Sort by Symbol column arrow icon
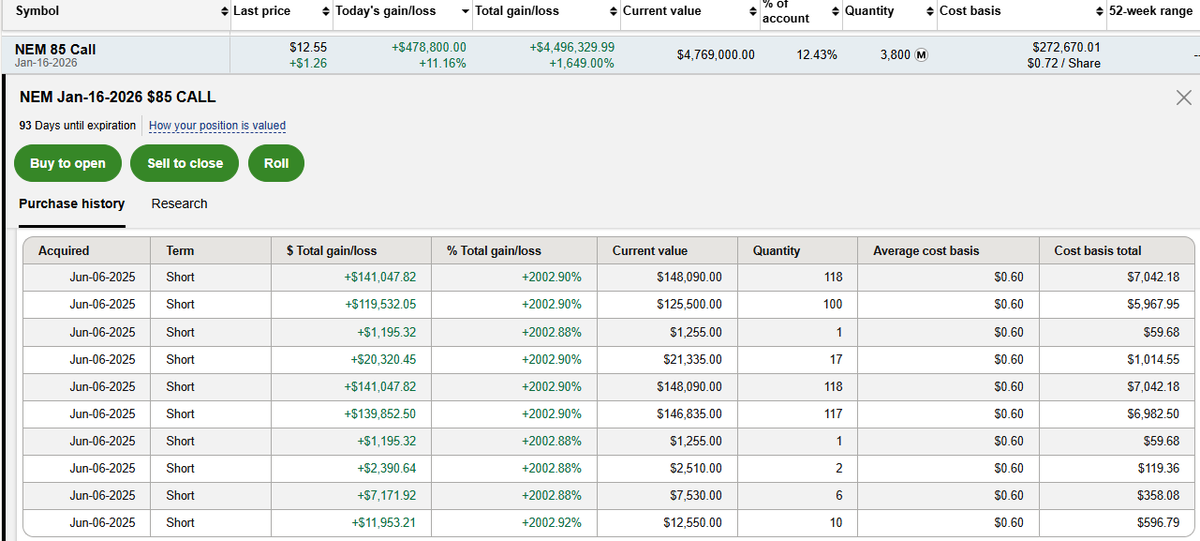Image resolution: width=1200 pixels, height=541 pixels. point(223,11)
